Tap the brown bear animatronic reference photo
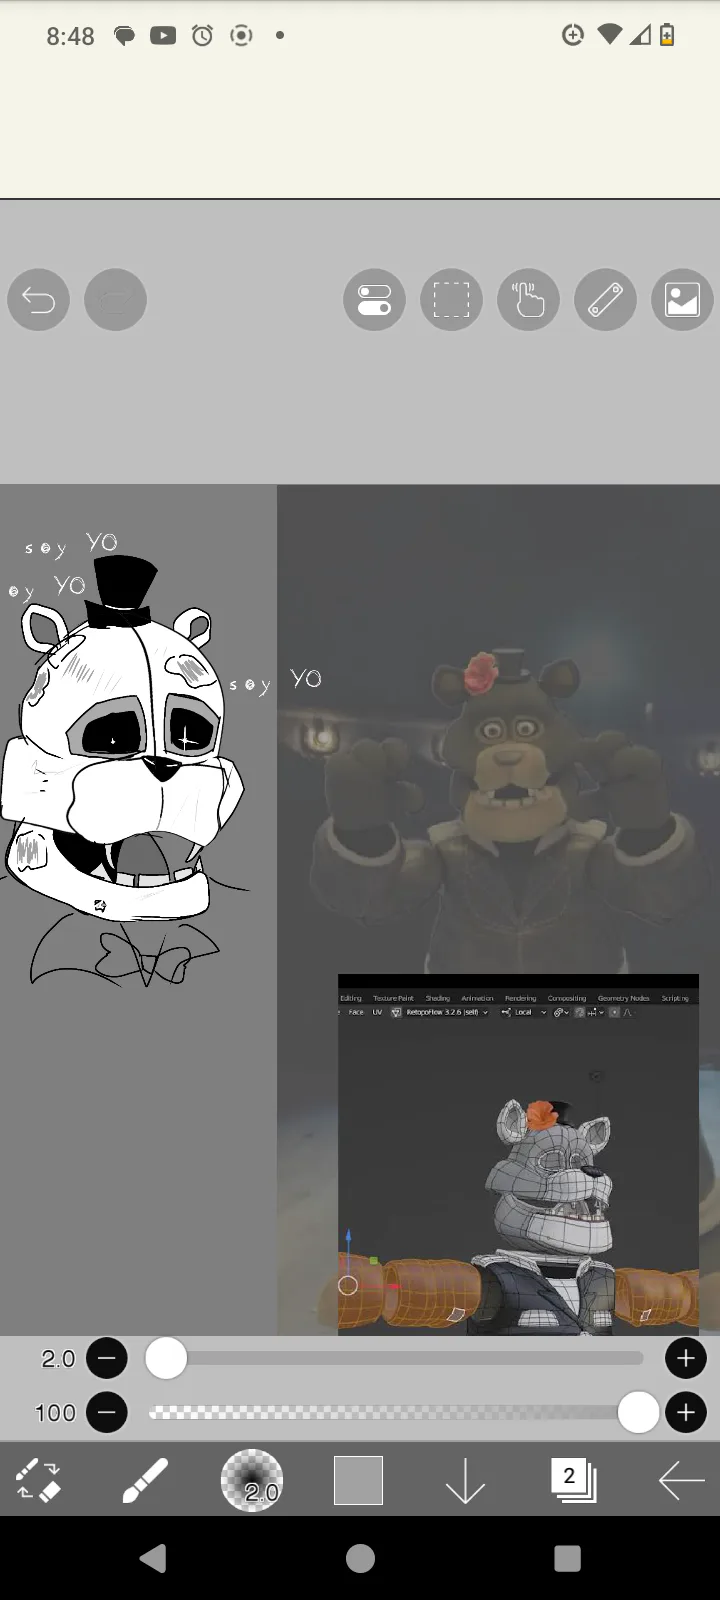The image size is (720, 1600). click(498, 730)
